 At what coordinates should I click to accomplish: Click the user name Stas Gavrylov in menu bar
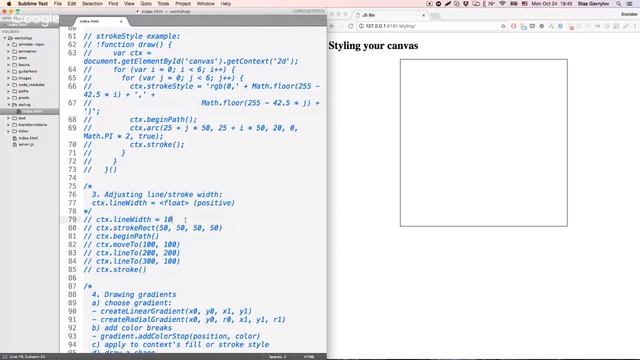[x=594, y=4]
